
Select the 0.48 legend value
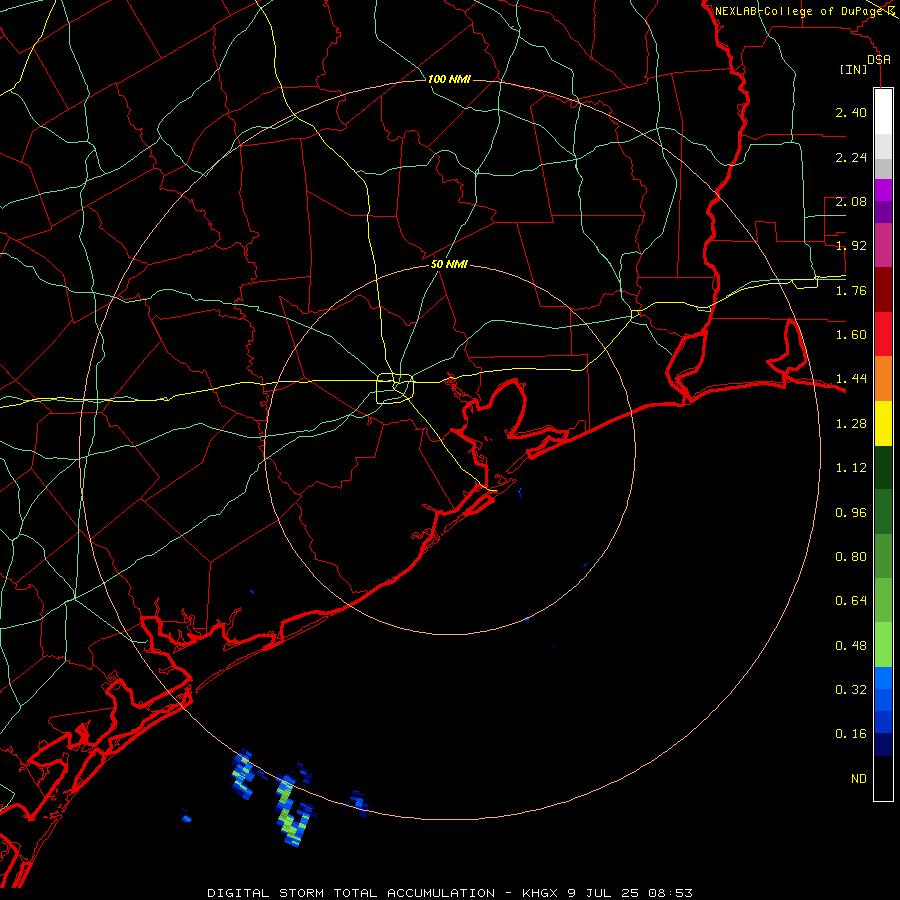(x=851, y=646)
